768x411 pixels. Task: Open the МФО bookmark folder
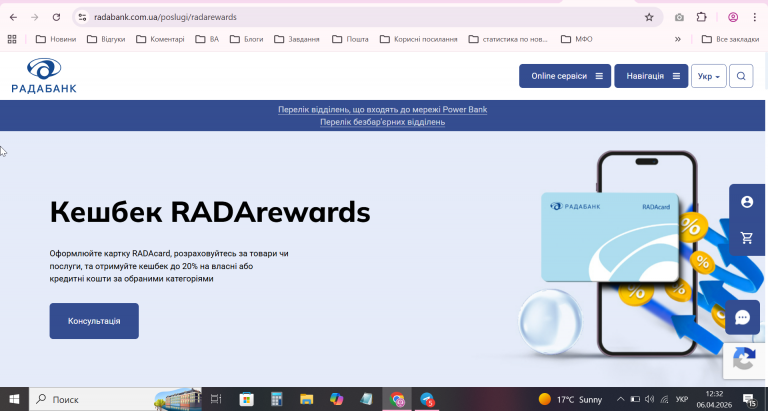tap(576, 39)
